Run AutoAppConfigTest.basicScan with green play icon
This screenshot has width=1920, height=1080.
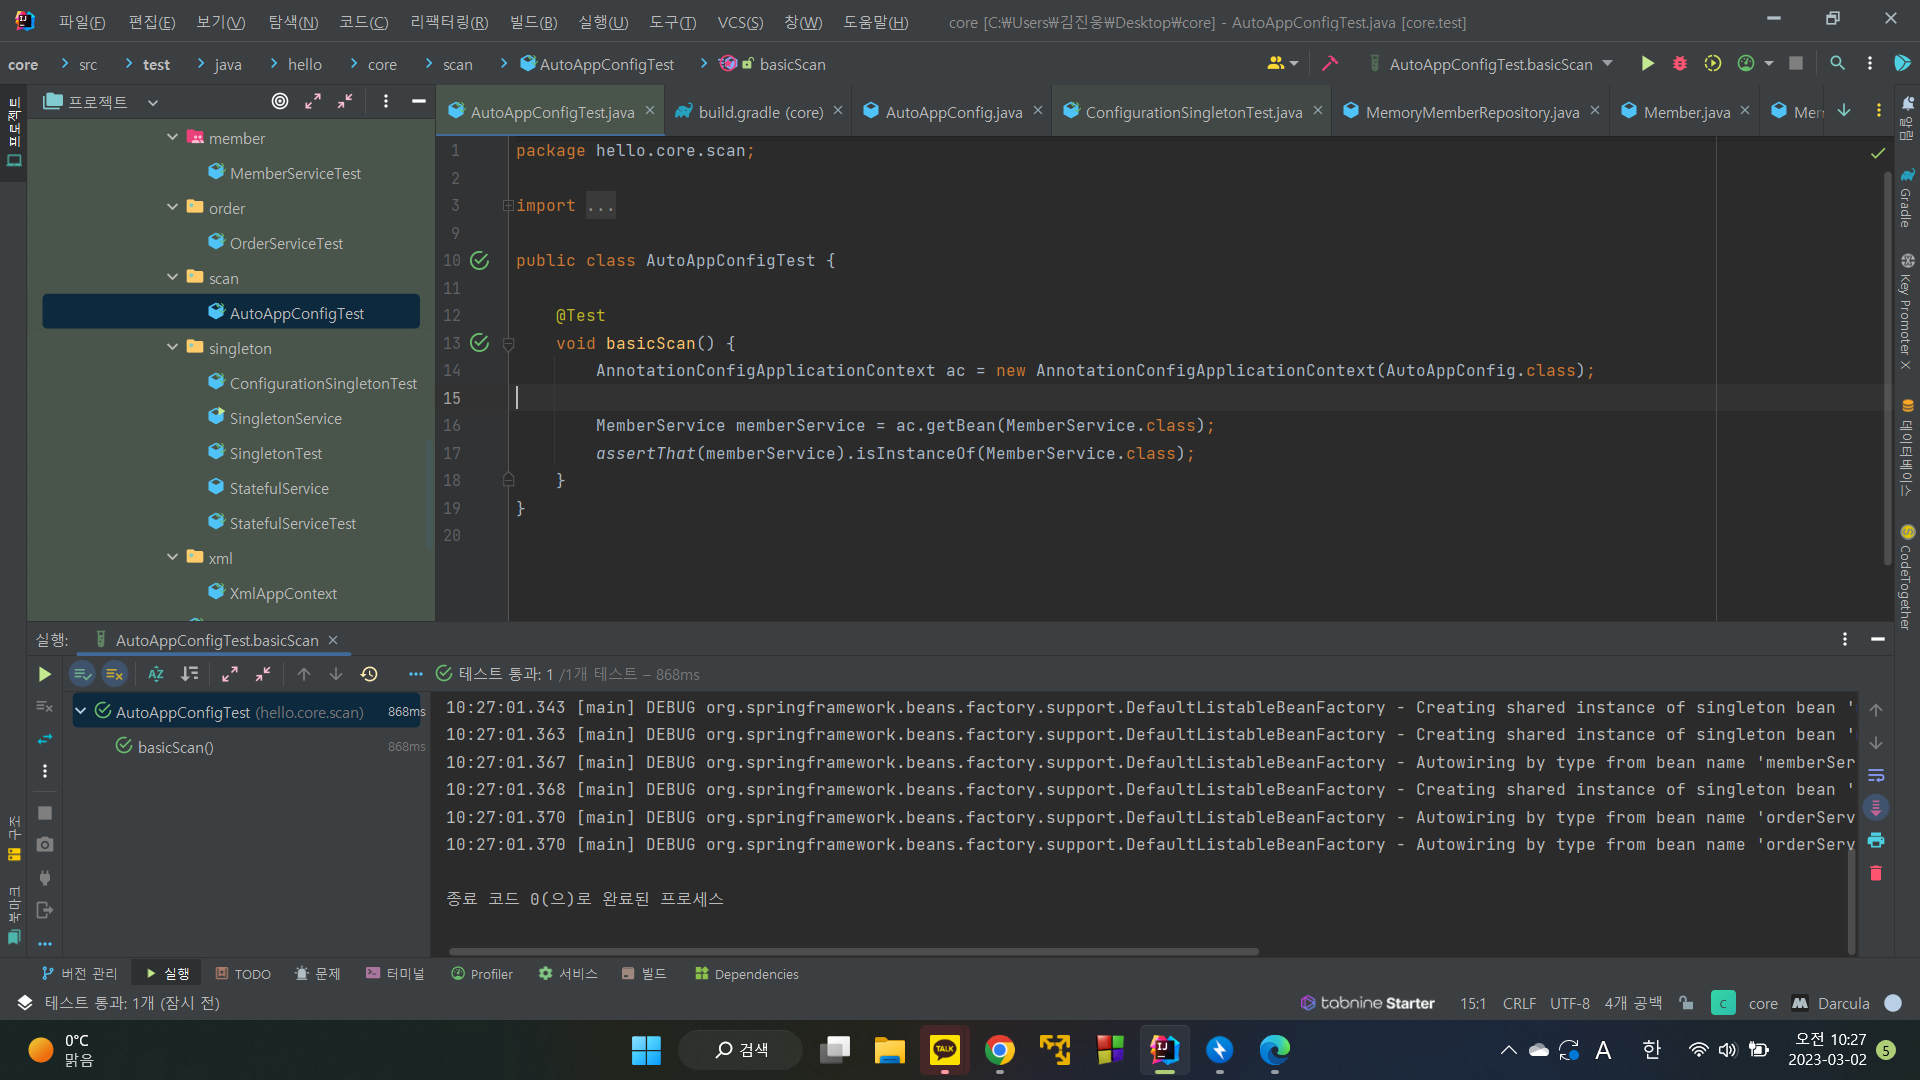tap(1647, 64)
